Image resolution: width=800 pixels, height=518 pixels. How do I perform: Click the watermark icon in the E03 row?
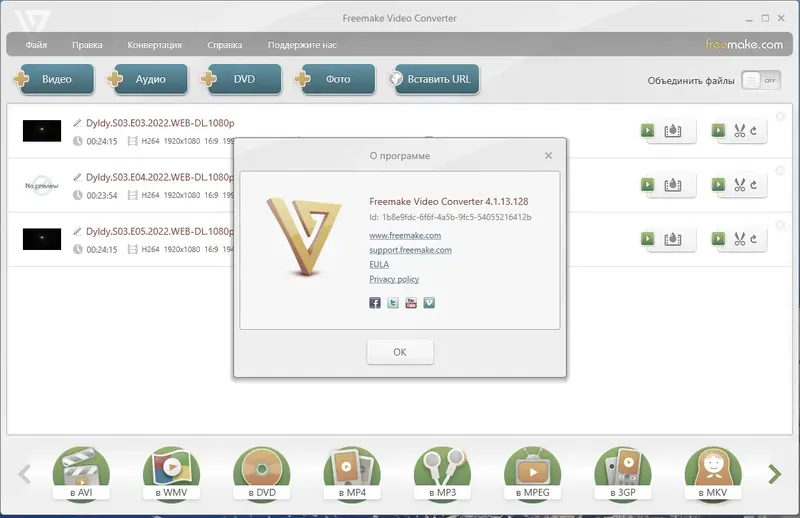tap(673, 131)
